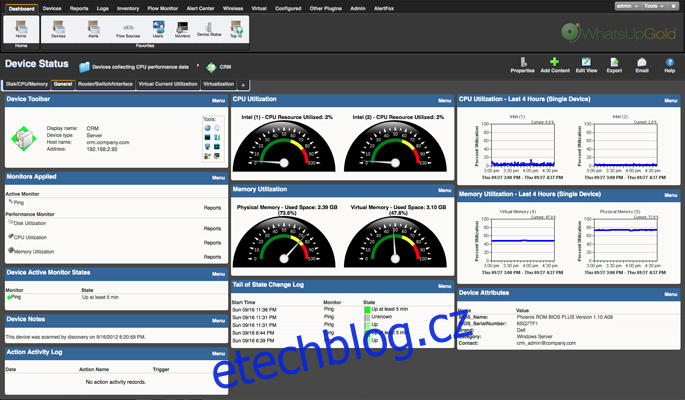The height and width of the screenshot is (400, 685).
Task: Click the blue folder icon in the breadcrumb
Action: pyautogui.click(x=84, y=67)
